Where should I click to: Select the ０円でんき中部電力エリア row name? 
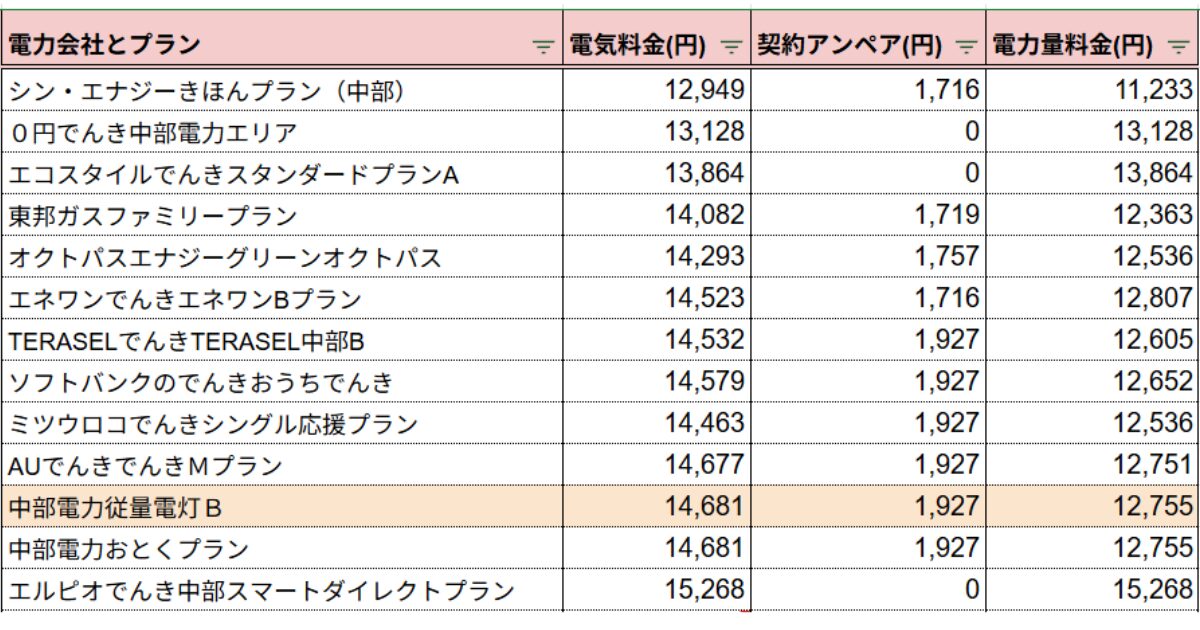click(152, 132)
